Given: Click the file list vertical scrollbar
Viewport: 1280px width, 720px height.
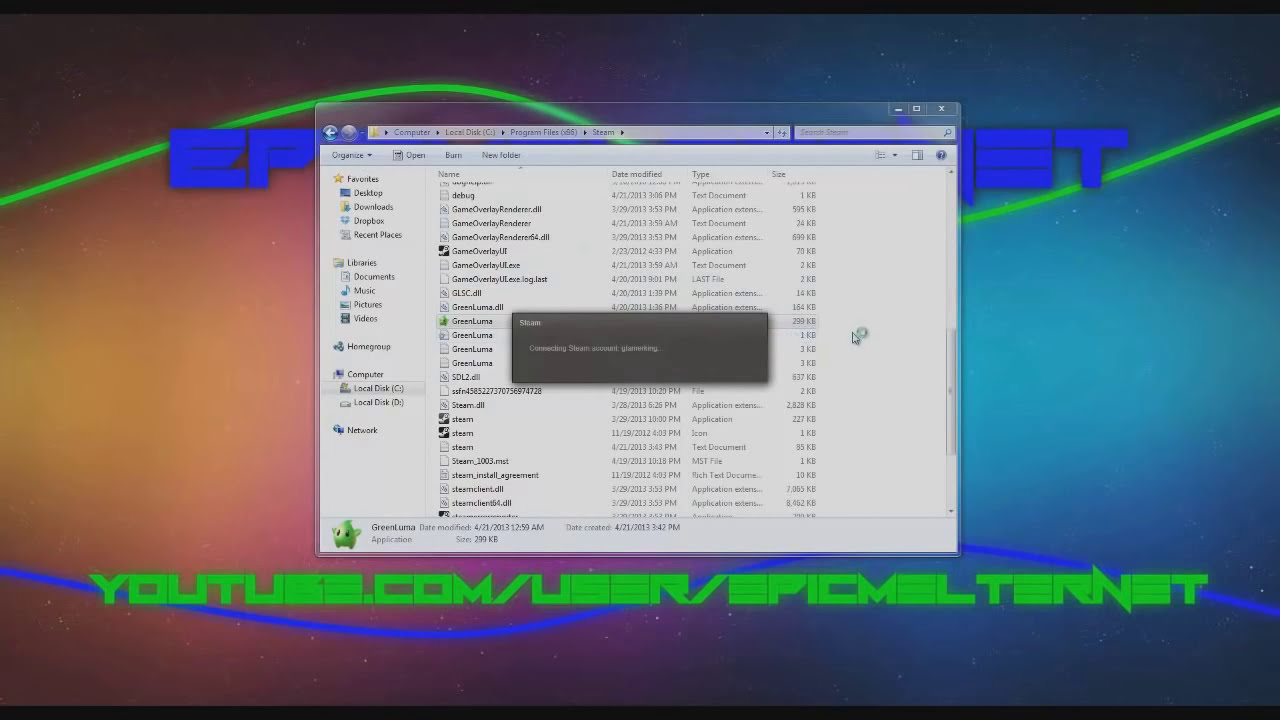Looking at the screenshot, I should (950, 390).
